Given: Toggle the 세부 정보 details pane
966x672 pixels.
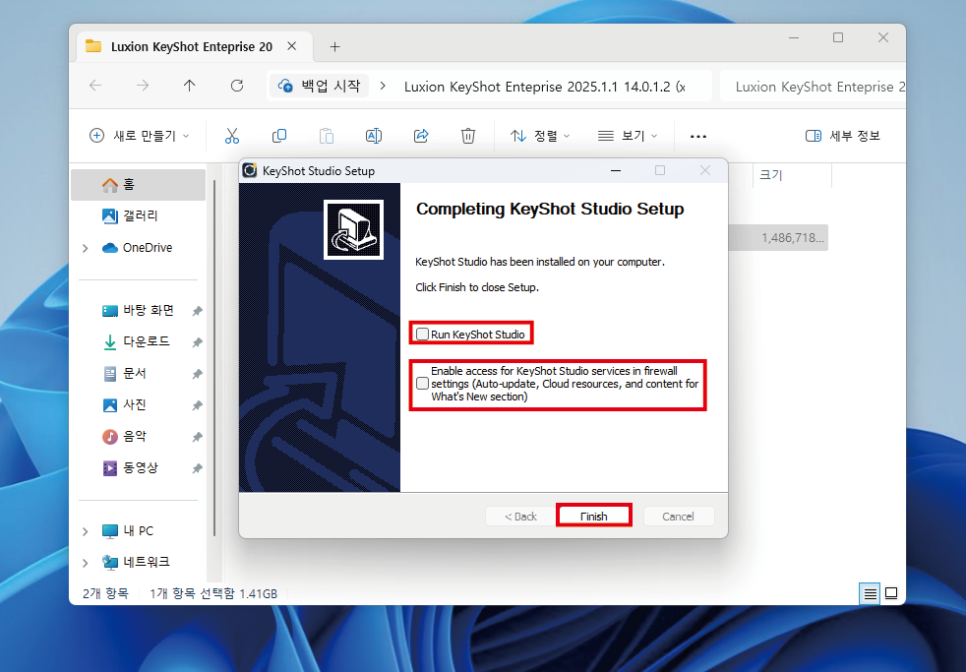Looking at the screenshot, I should 842,136.
